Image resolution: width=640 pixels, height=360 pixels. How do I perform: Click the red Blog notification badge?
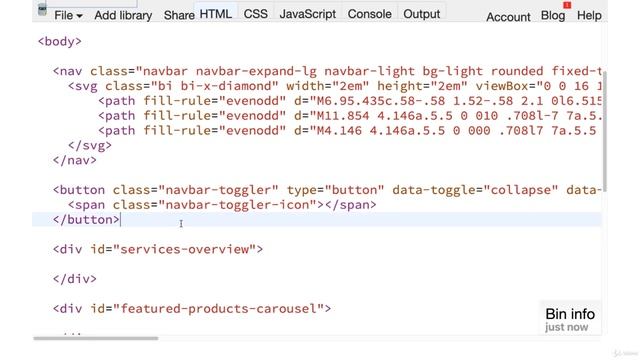(x=567, y=5)
